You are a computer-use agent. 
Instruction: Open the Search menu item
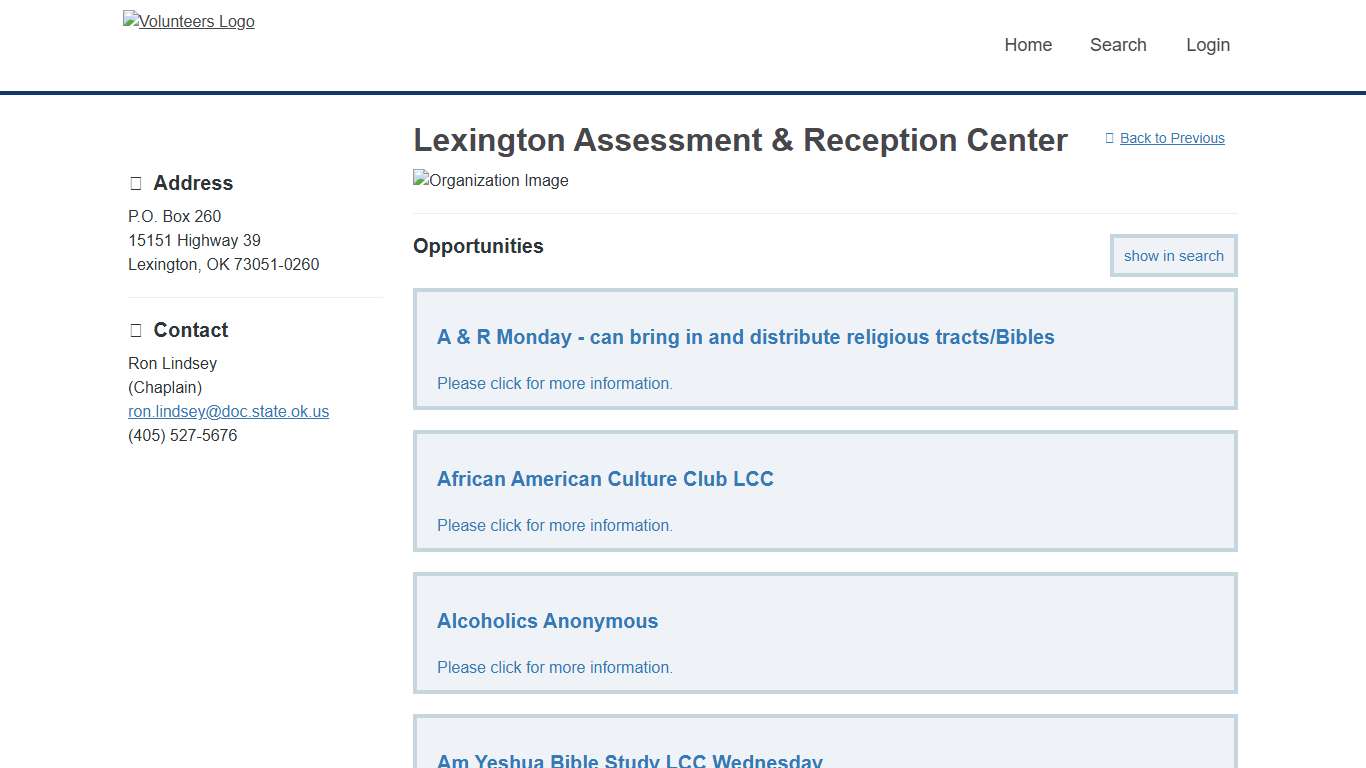(x=1118, y=45)
